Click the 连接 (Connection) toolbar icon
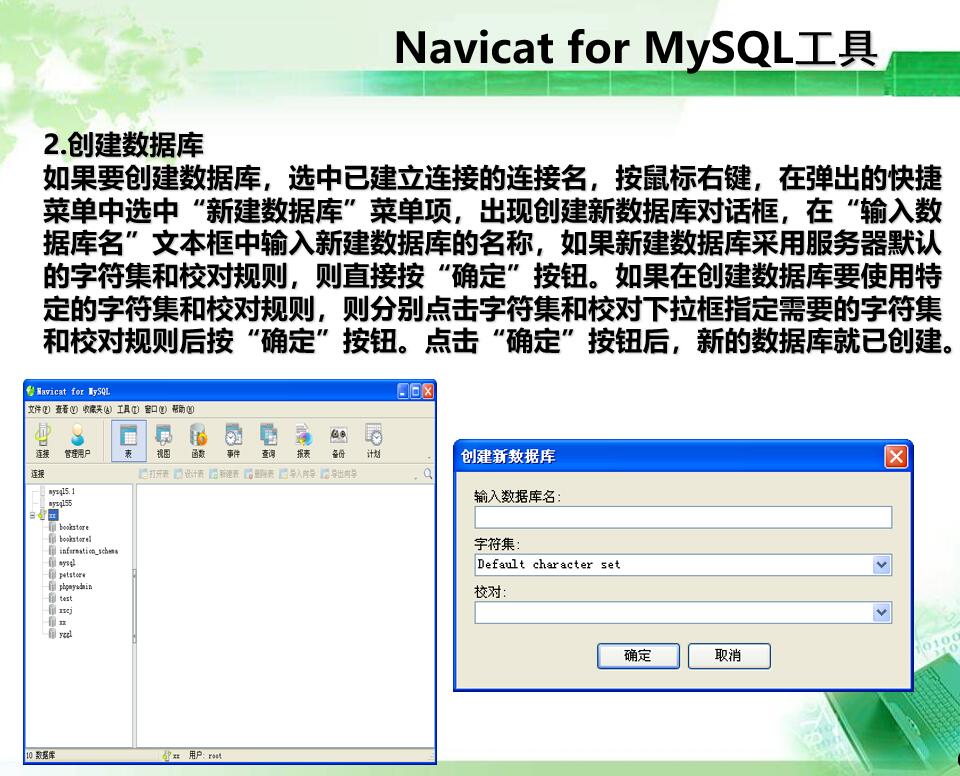The image size is (960, 776). click(42, 440)
